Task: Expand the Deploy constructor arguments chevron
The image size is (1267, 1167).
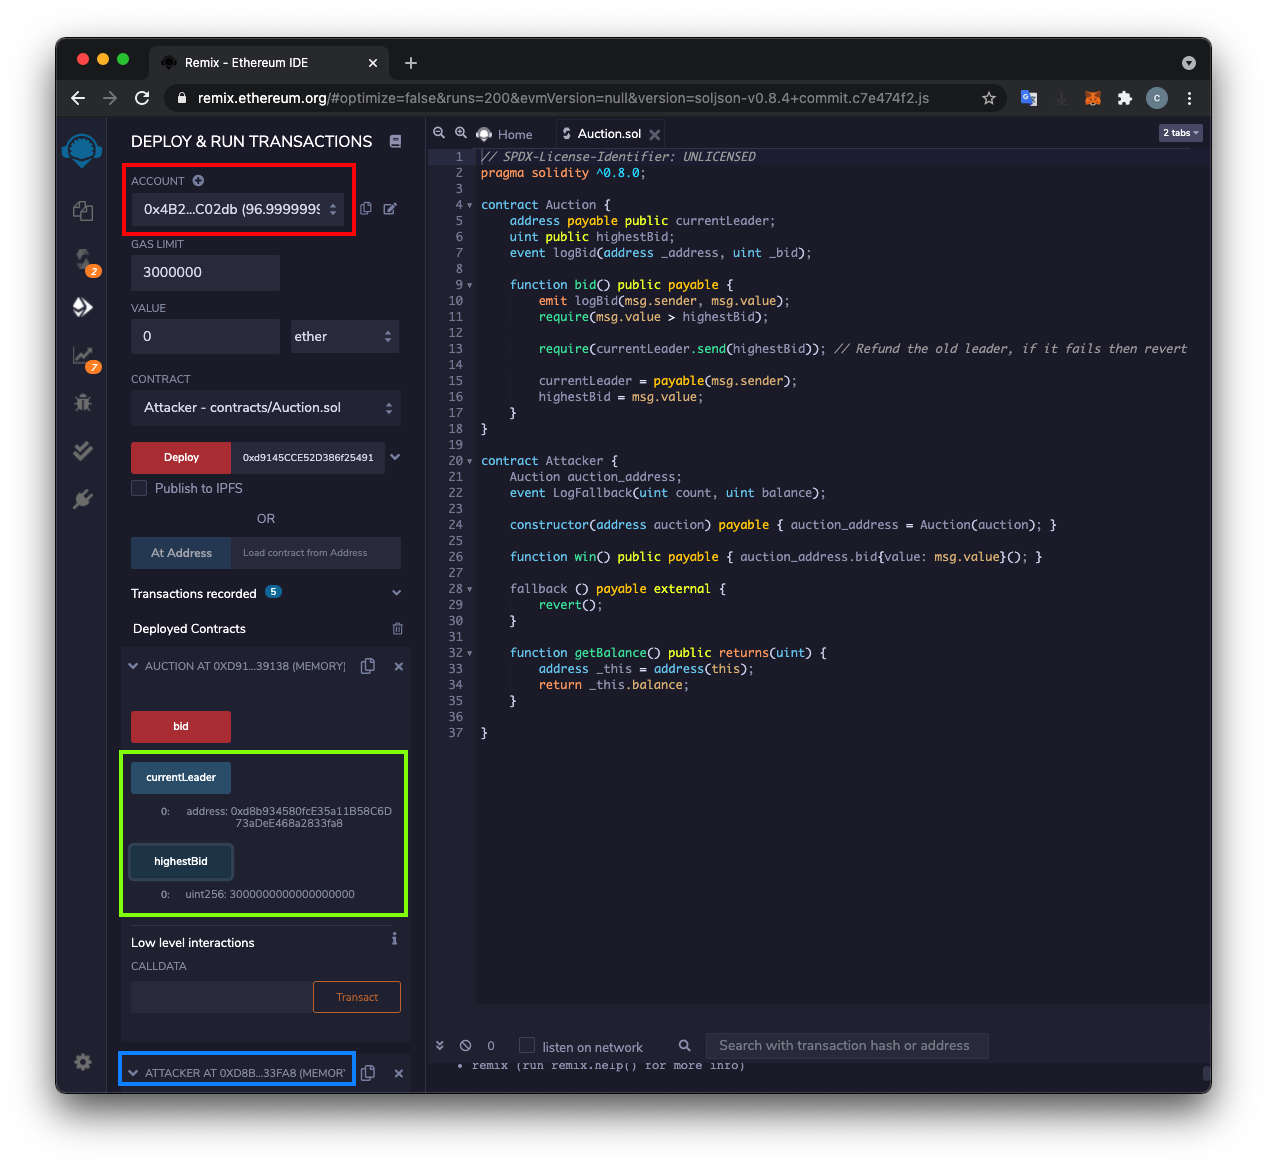Action: tap(395, 457)
